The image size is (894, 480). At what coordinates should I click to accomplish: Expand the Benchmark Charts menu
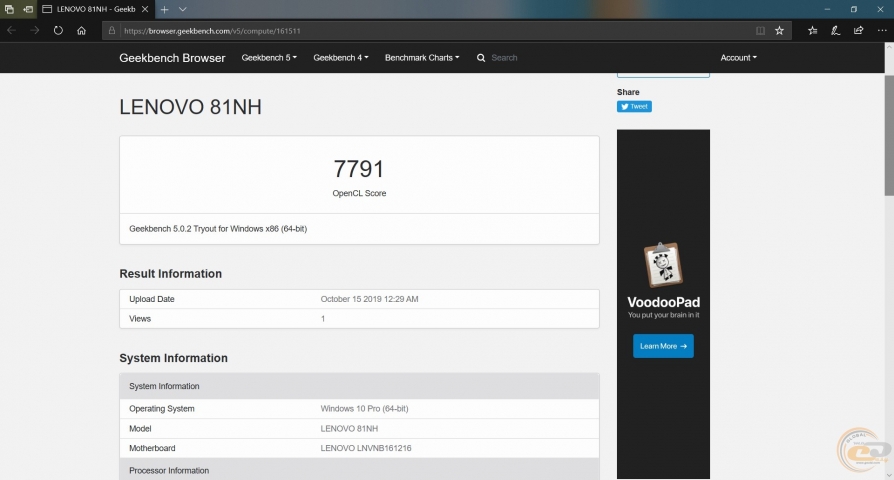[x=422, y=58]
